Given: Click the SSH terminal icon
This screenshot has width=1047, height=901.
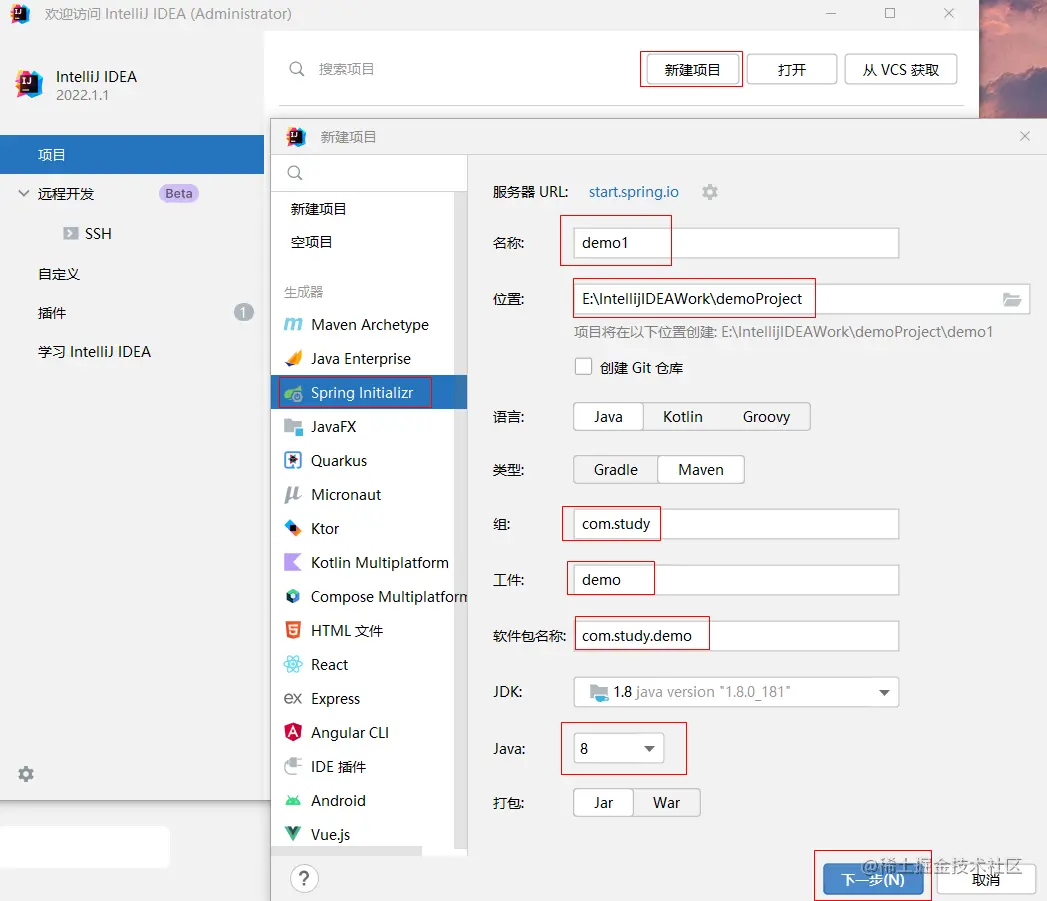Looking at the screenshot, I should tap(70, 234).
